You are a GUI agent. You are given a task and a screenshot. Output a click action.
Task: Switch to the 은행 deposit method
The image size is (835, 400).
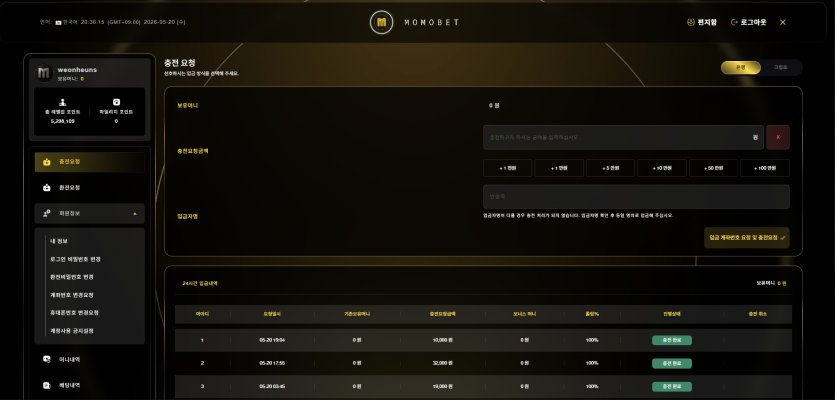point(741,68)
